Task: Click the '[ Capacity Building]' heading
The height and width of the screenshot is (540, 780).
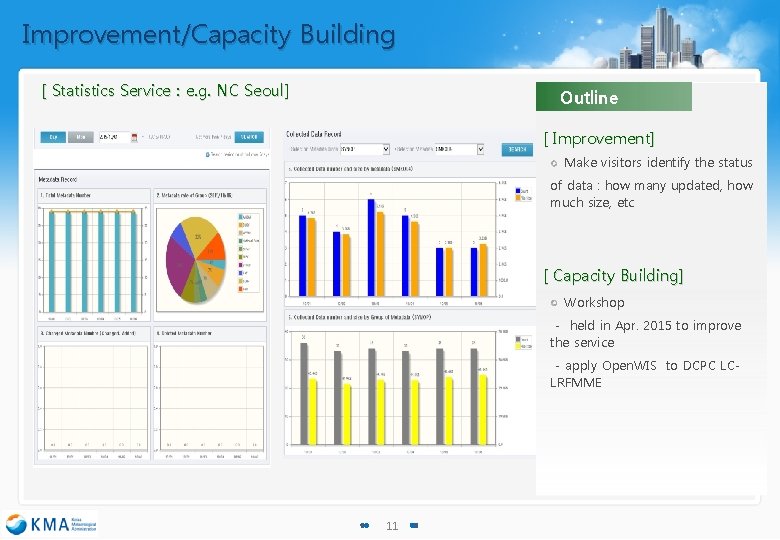Action: click(x=613, y=275)
